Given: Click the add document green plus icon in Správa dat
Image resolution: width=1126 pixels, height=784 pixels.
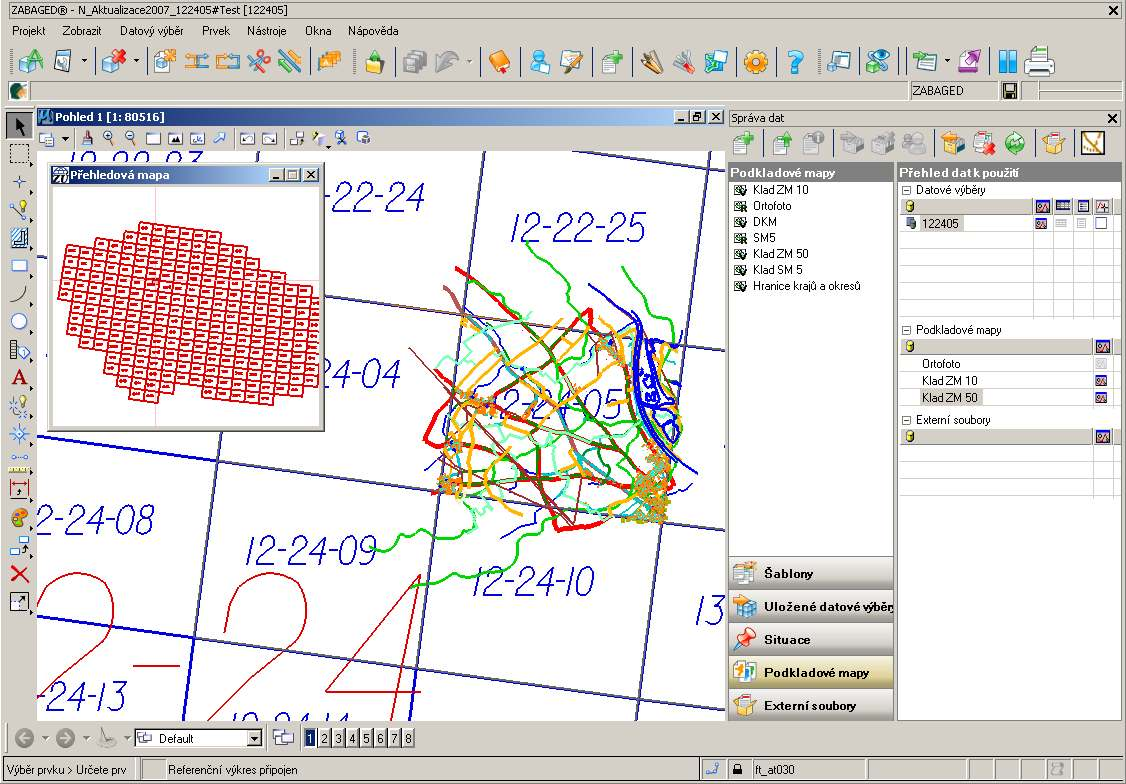Looking at the screenshot, I should (744, 144).
